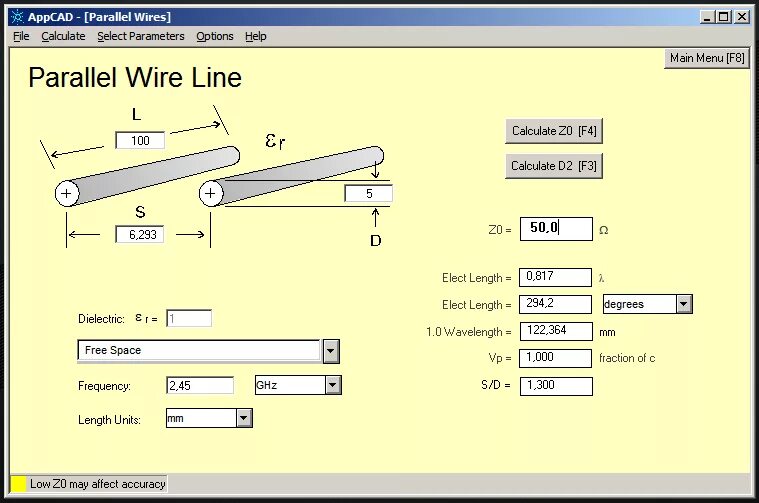Expand the GHz frequency unit dropdown arrow

(x=333, y=385)
